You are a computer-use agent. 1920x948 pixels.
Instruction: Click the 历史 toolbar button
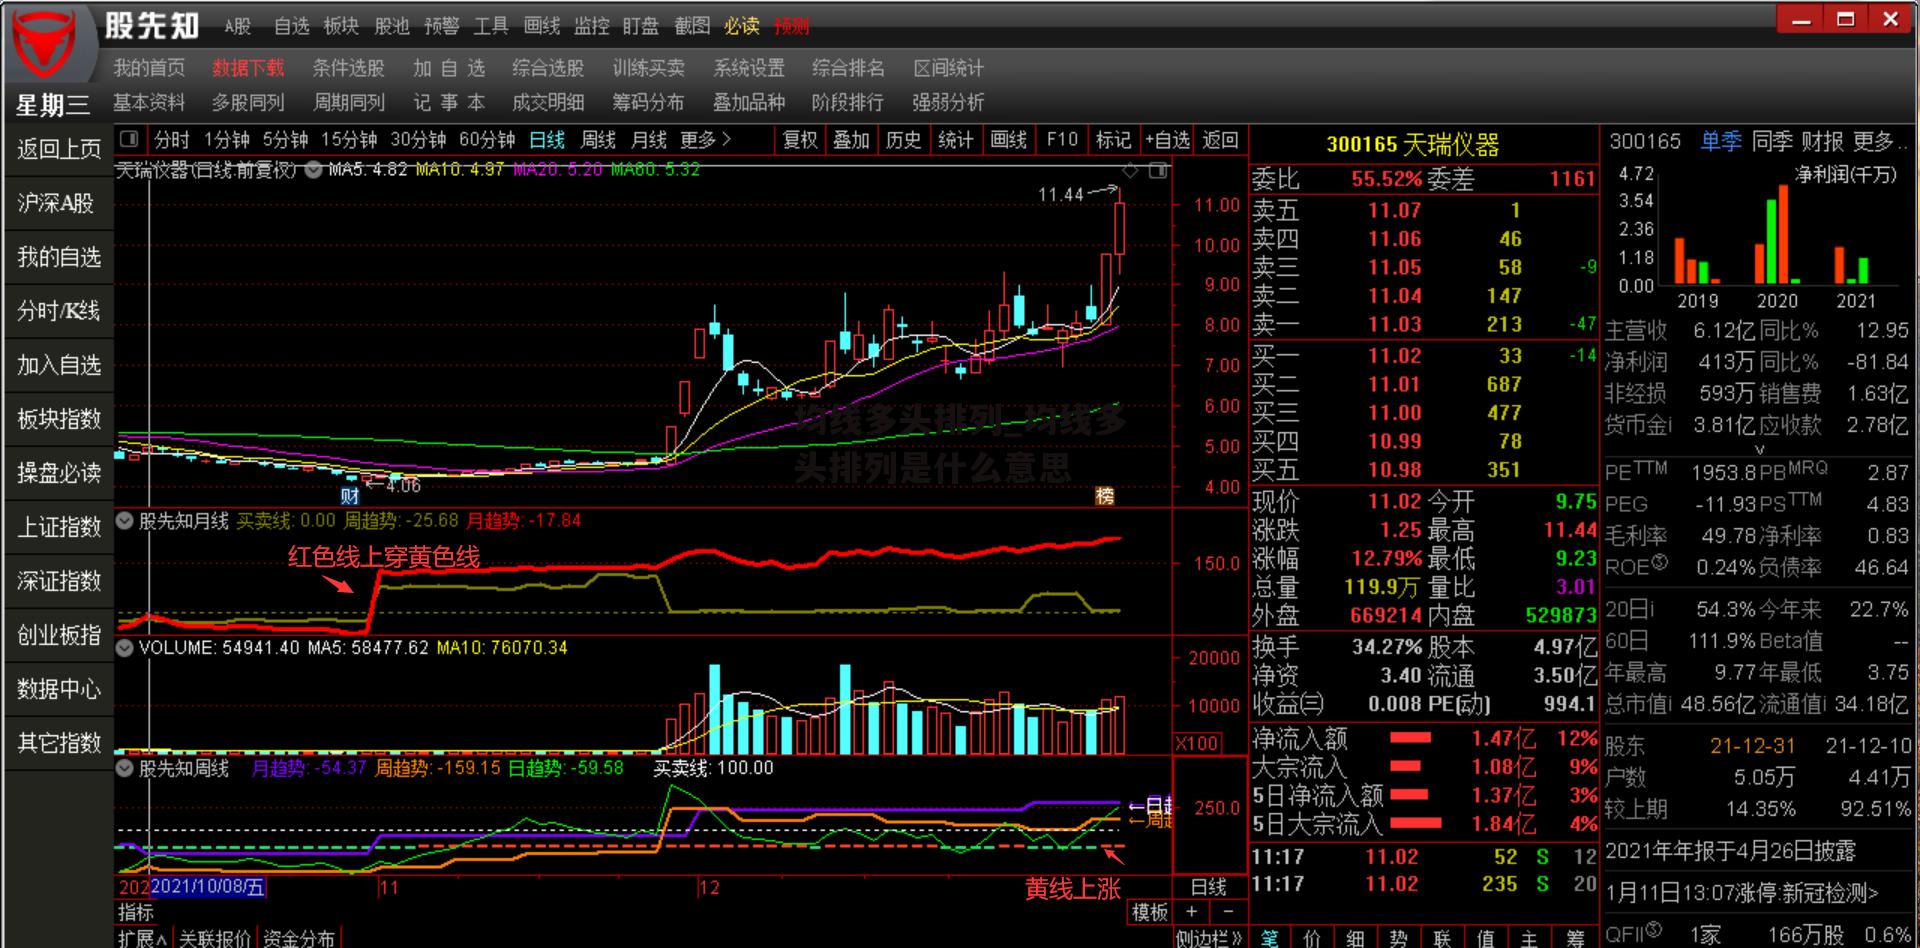point(904,140)
